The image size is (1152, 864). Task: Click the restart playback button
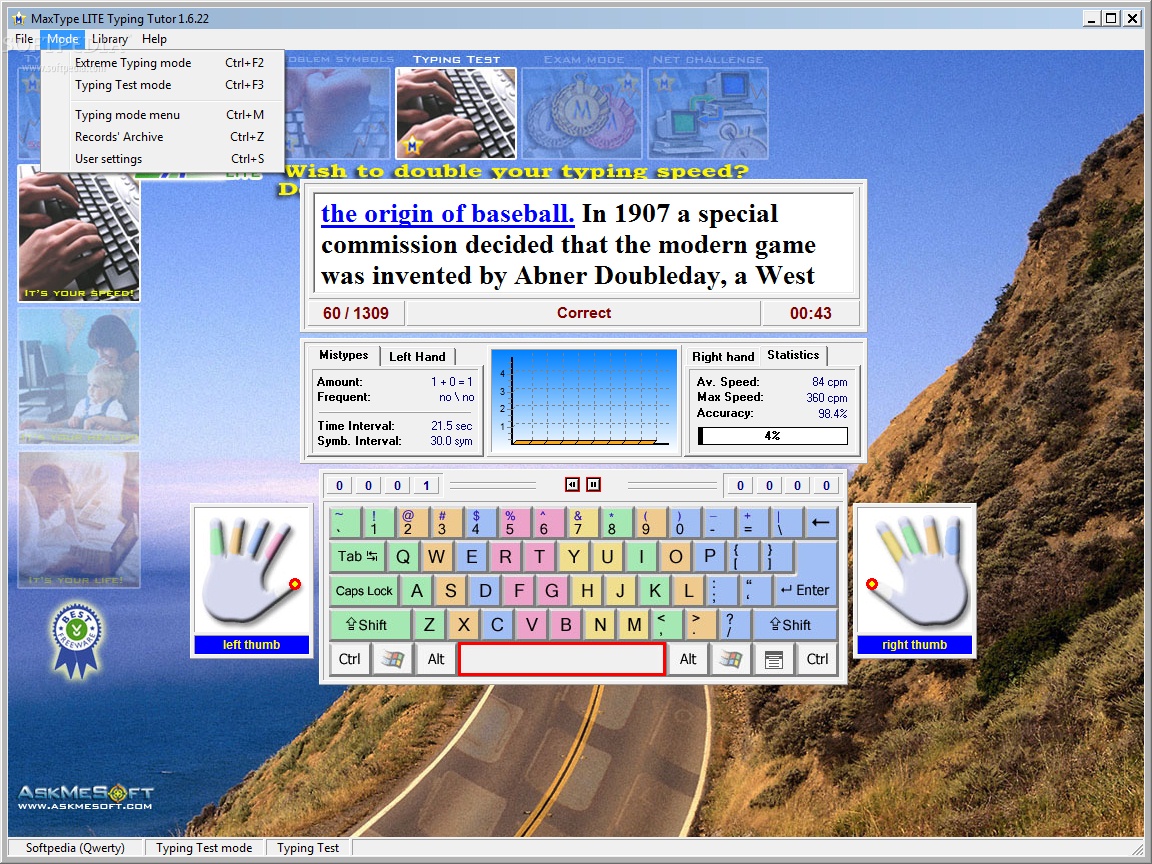pos(572,485)
